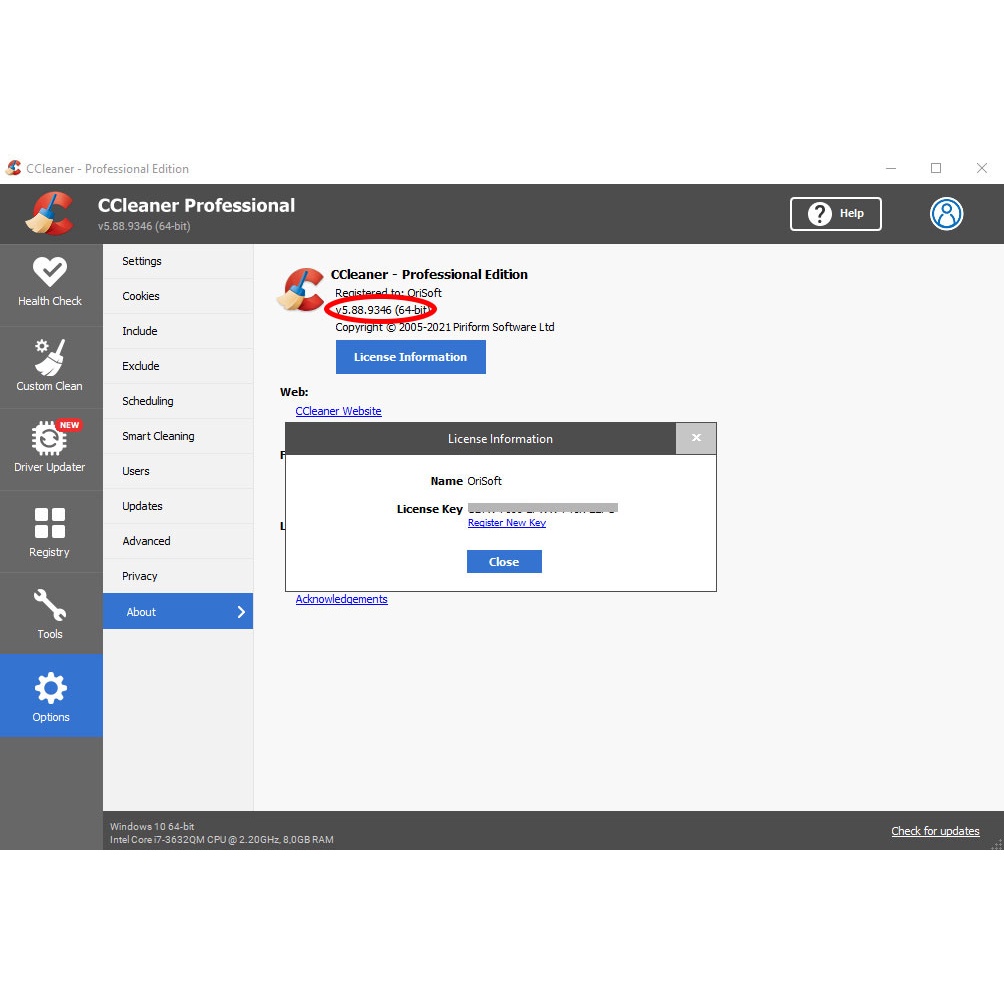1004x1004 pixels.
Task: Open the Updates options page
Action: (178, 506)
